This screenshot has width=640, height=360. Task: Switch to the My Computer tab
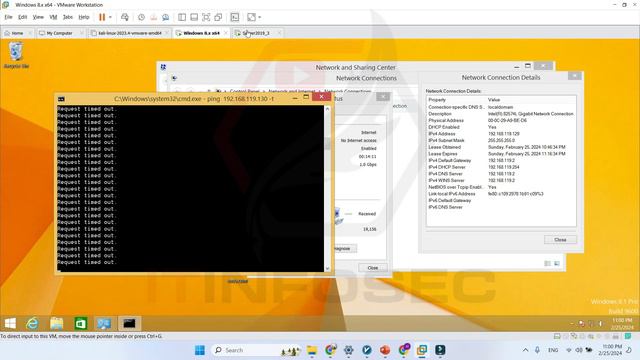point(60,33)
